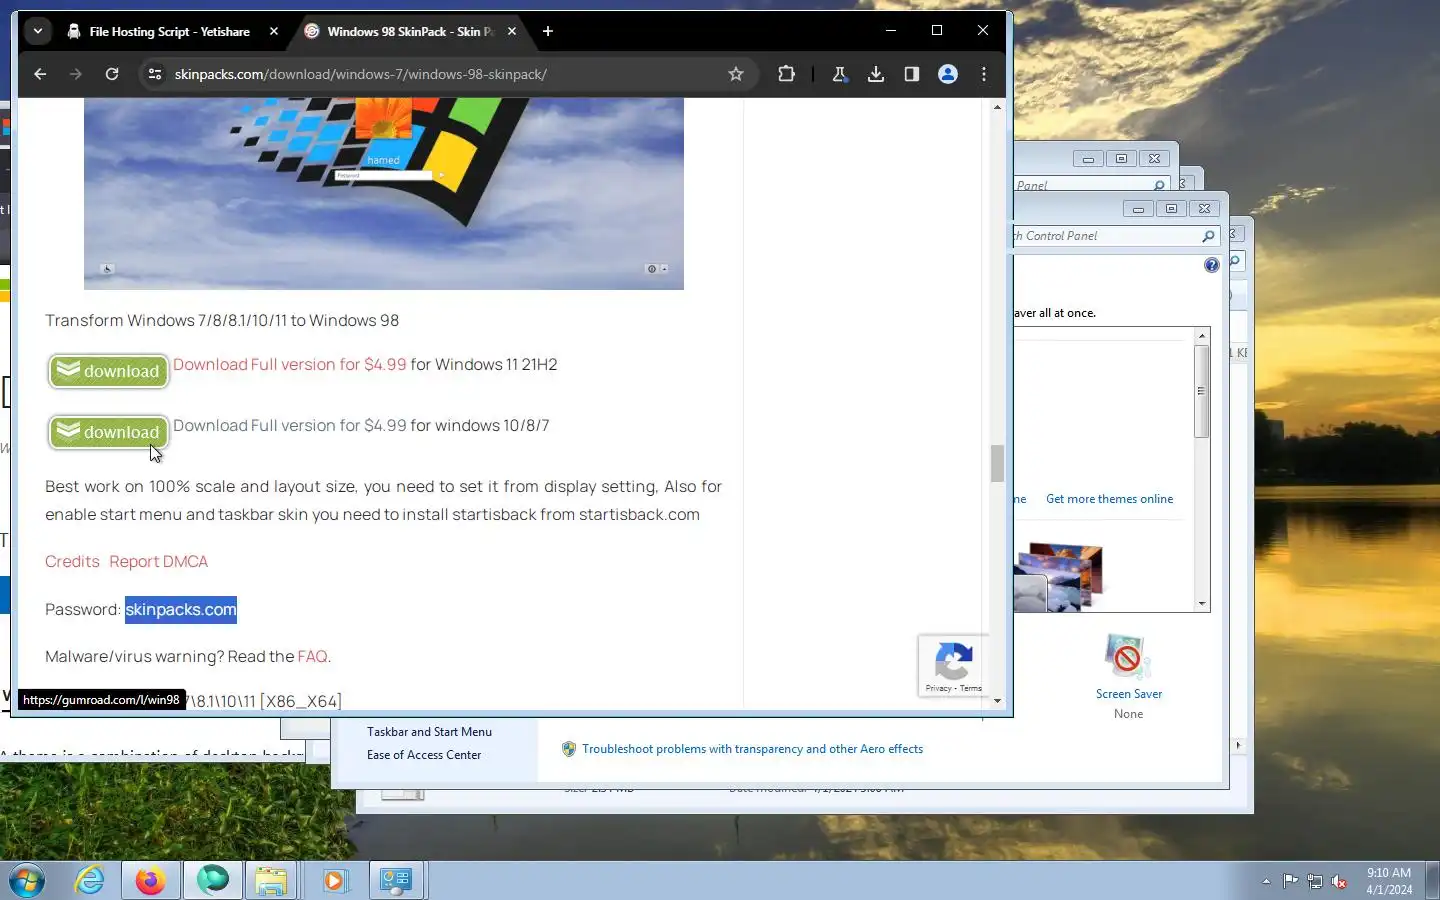Click download button for Windows 11 21H2
The height and width of the screenshot is (900, 1440).
pyautogui.click(x=108, y=371)
